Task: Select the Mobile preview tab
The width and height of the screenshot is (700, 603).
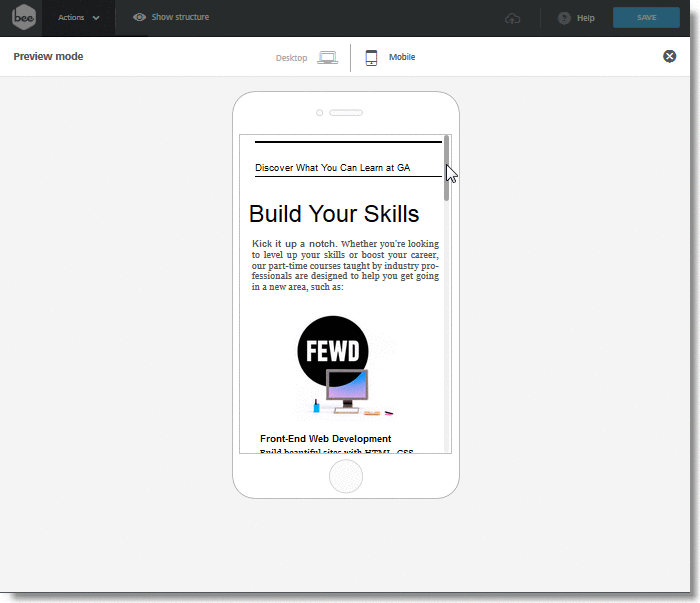Action: tap(402, 58)
